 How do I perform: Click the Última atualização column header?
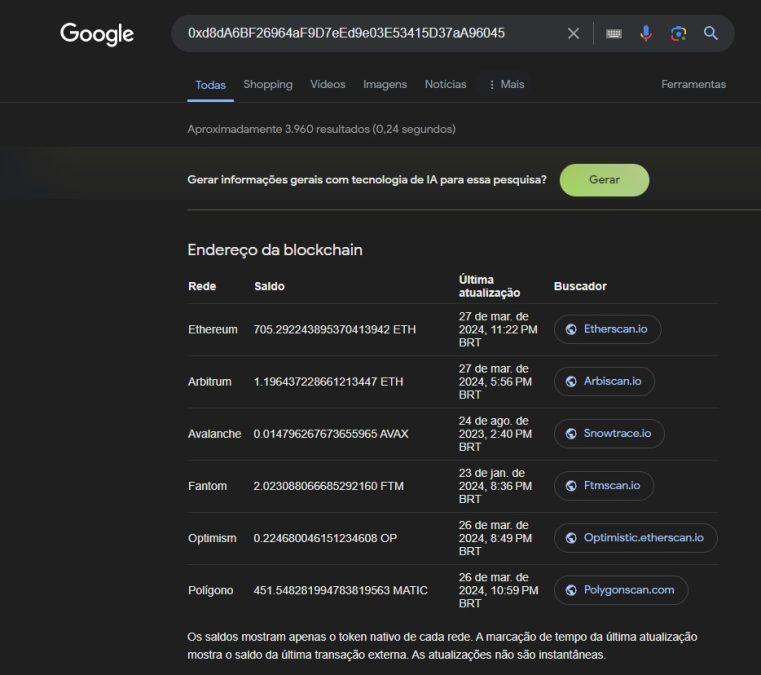click(x=489, y=286)
